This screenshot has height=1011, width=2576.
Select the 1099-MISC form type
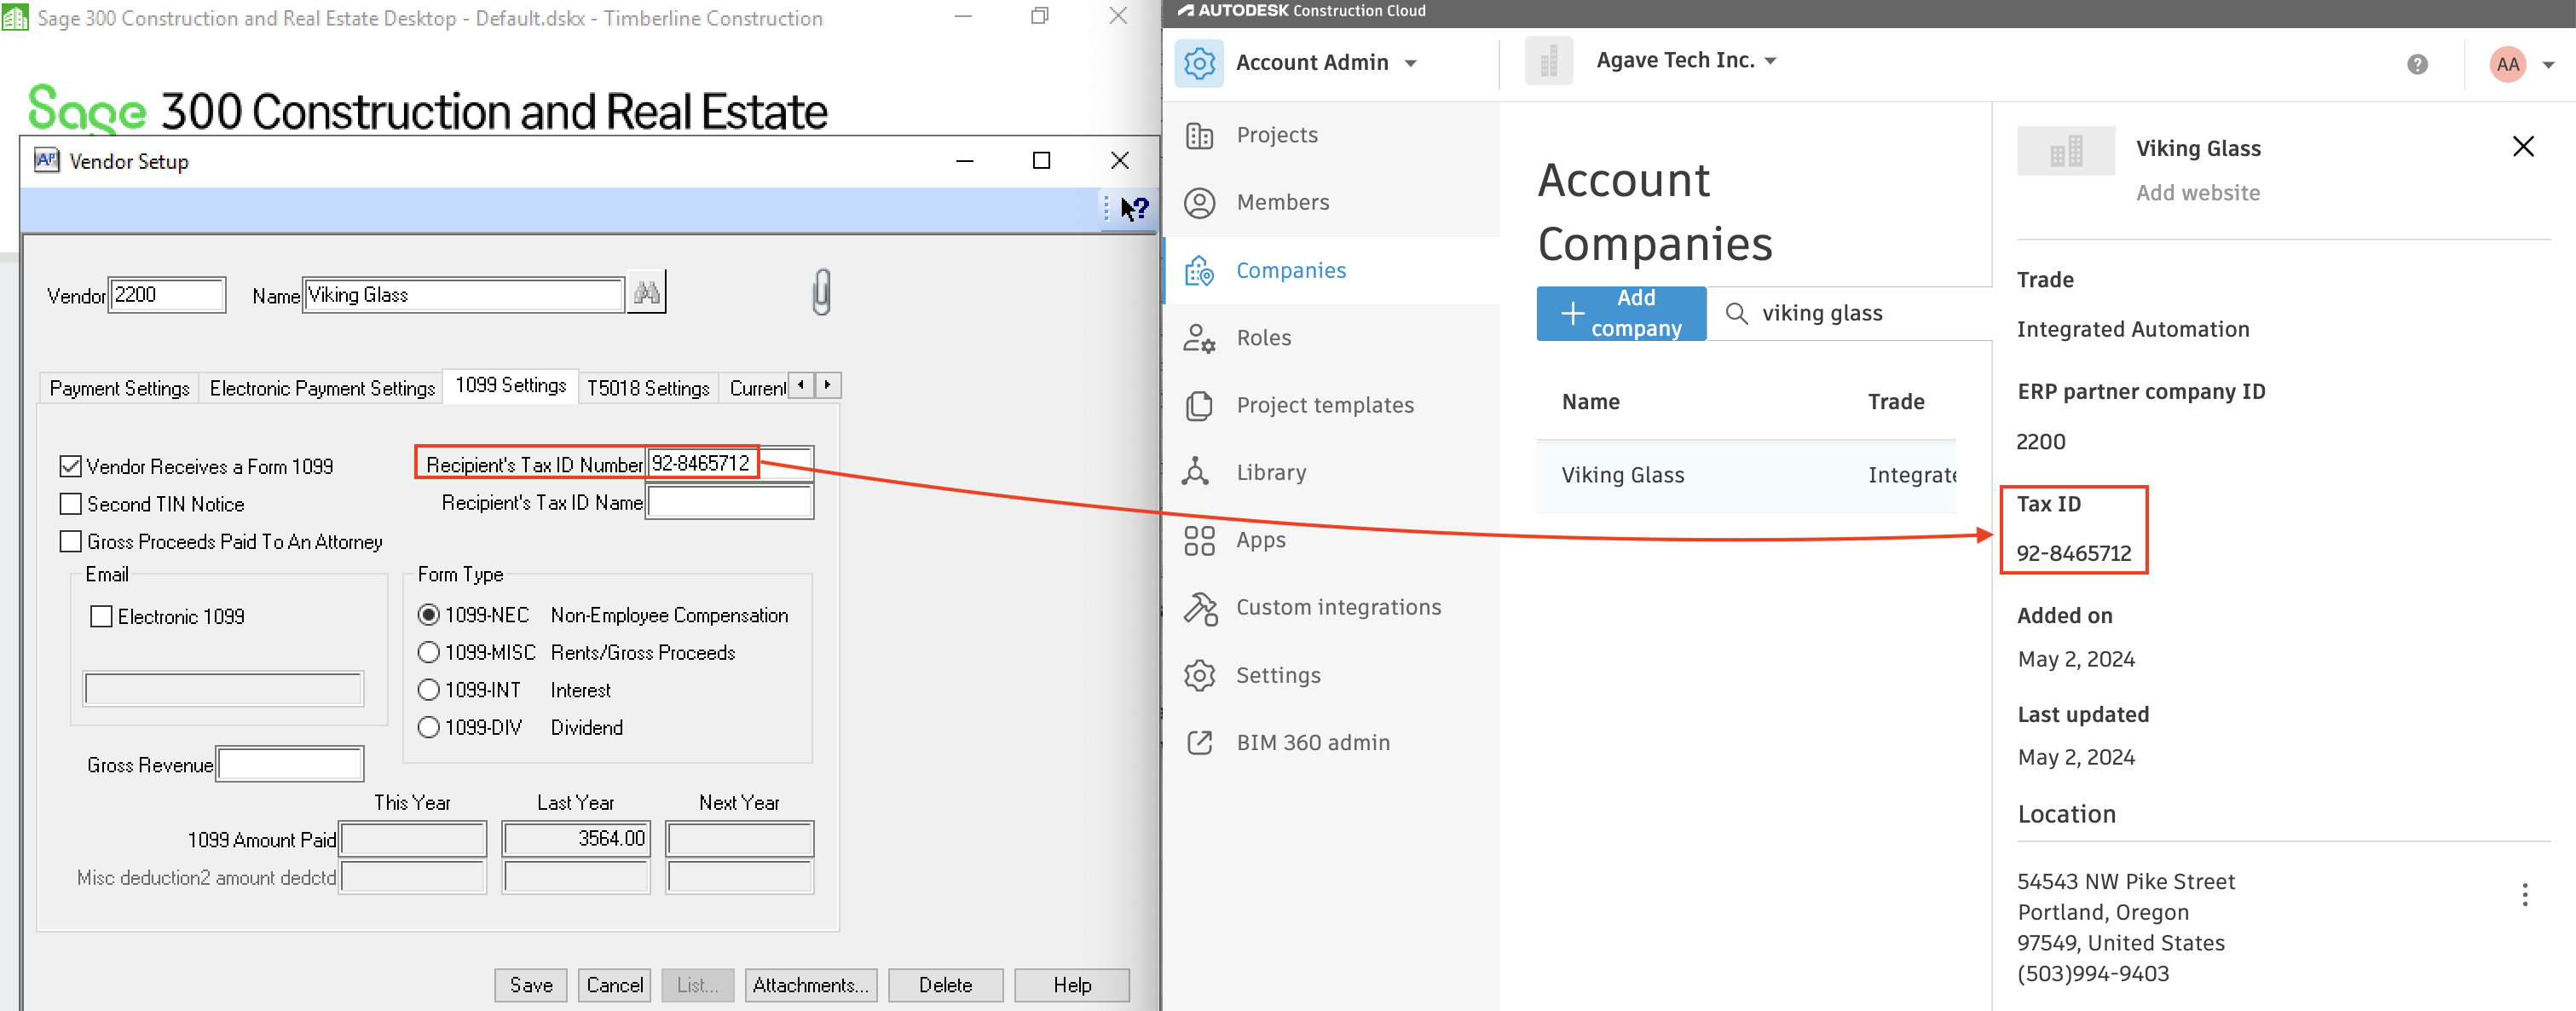428,652
